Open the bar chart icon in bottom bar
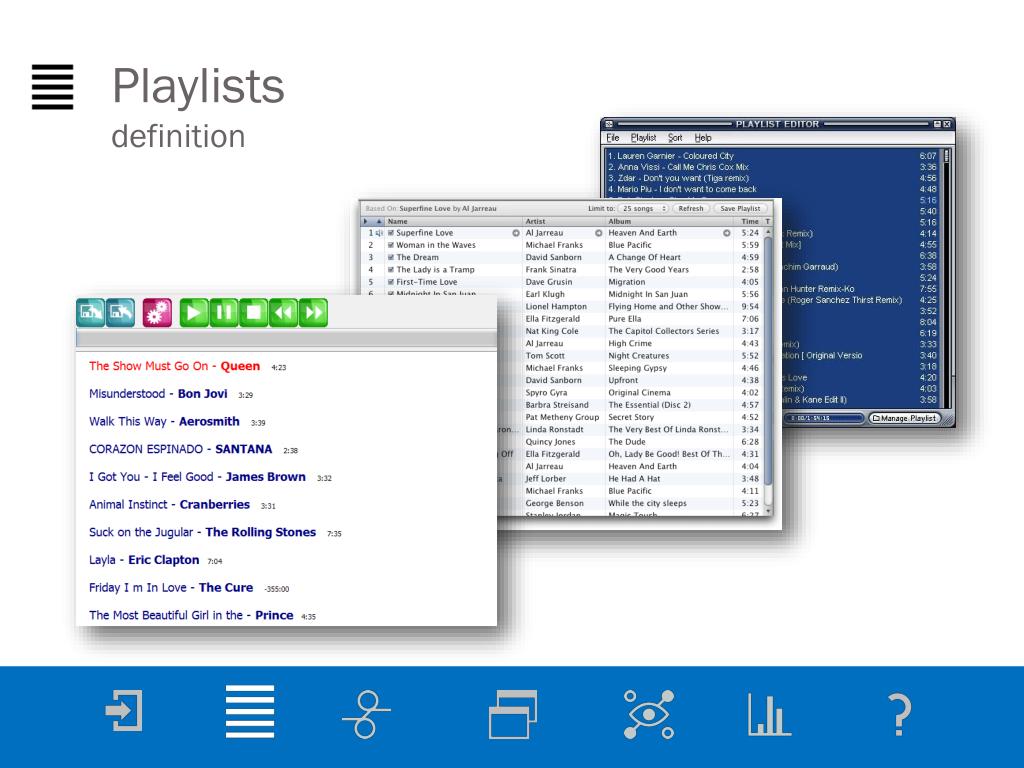This screenshot has width=1024, height=768. point(769,714)
